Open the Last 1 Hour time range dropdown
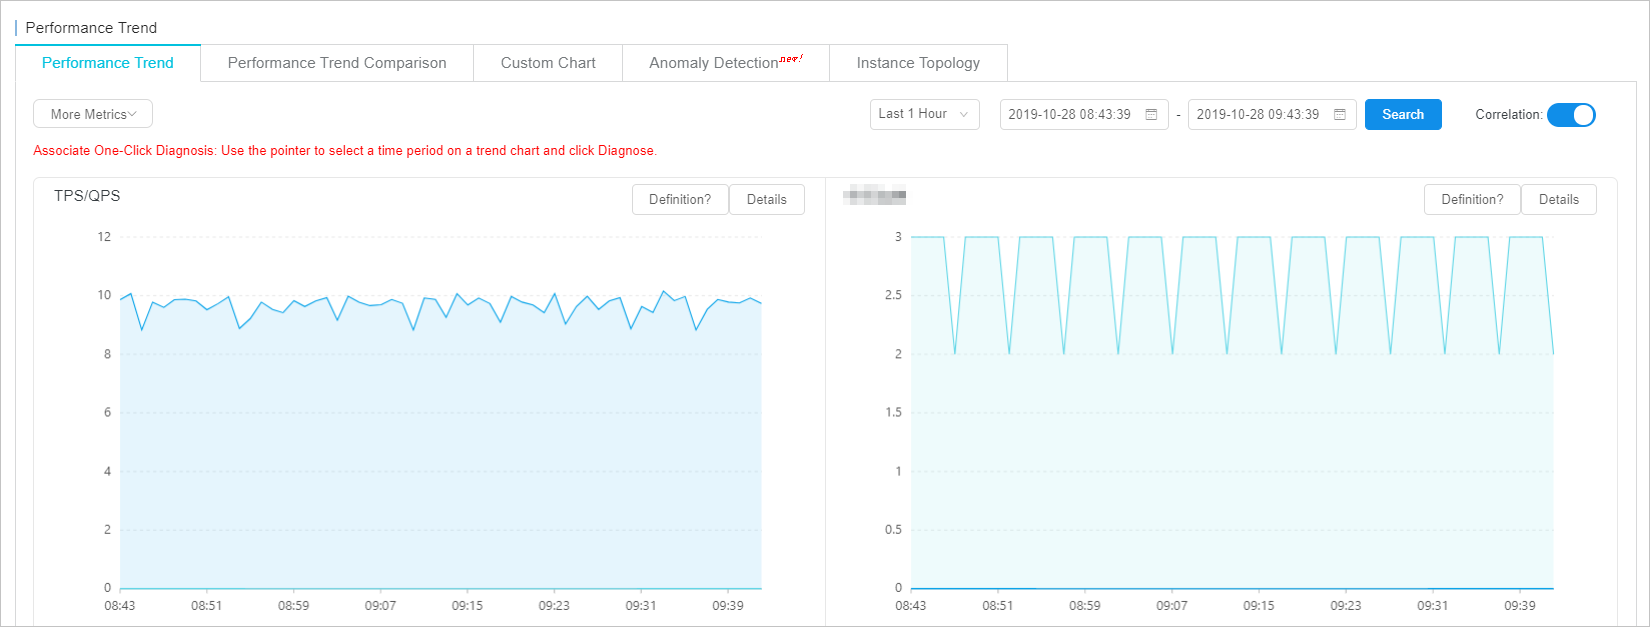 coord(924,114)
